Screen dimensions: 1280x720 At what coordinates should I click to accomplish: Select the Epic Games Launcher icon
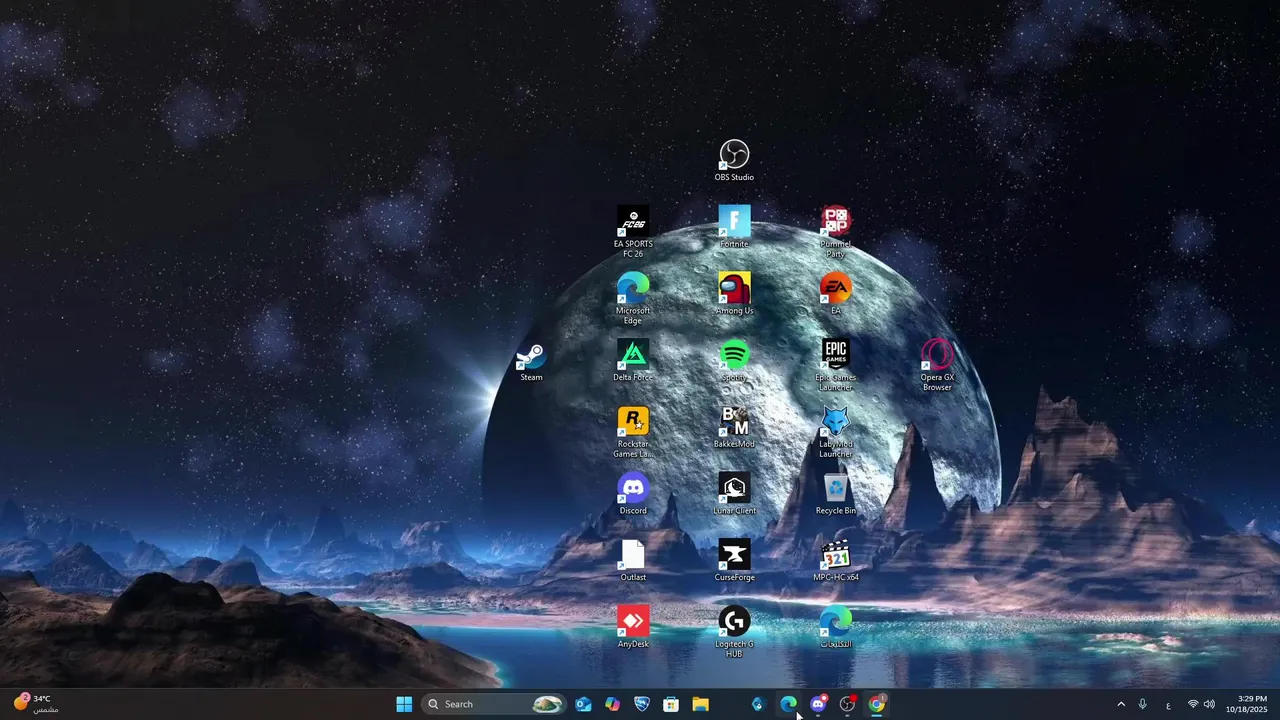835,366
